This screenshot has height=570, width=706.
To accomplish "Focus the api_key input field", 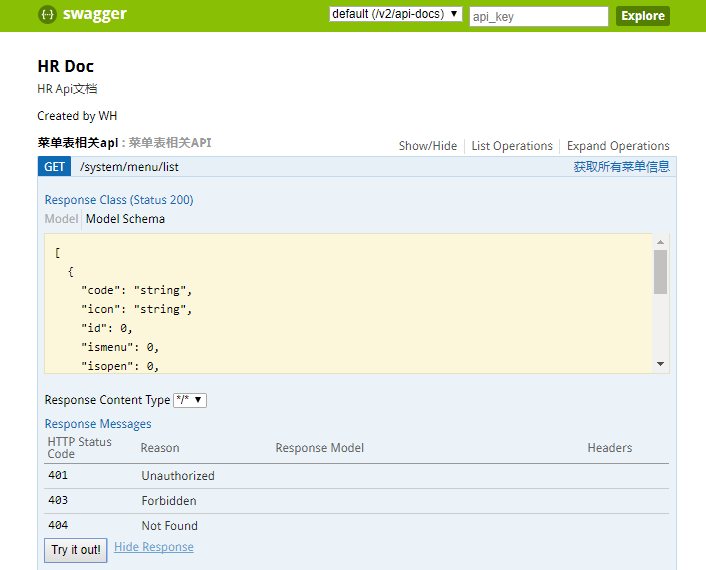I will click(539, 17).
